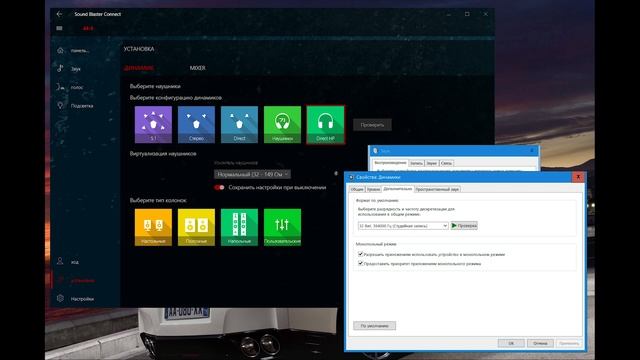Image resolution: width=640 pixels, height=360 pixels.
Task: Choose the Настольные desktop speakers tile
Action: [153, 227]
